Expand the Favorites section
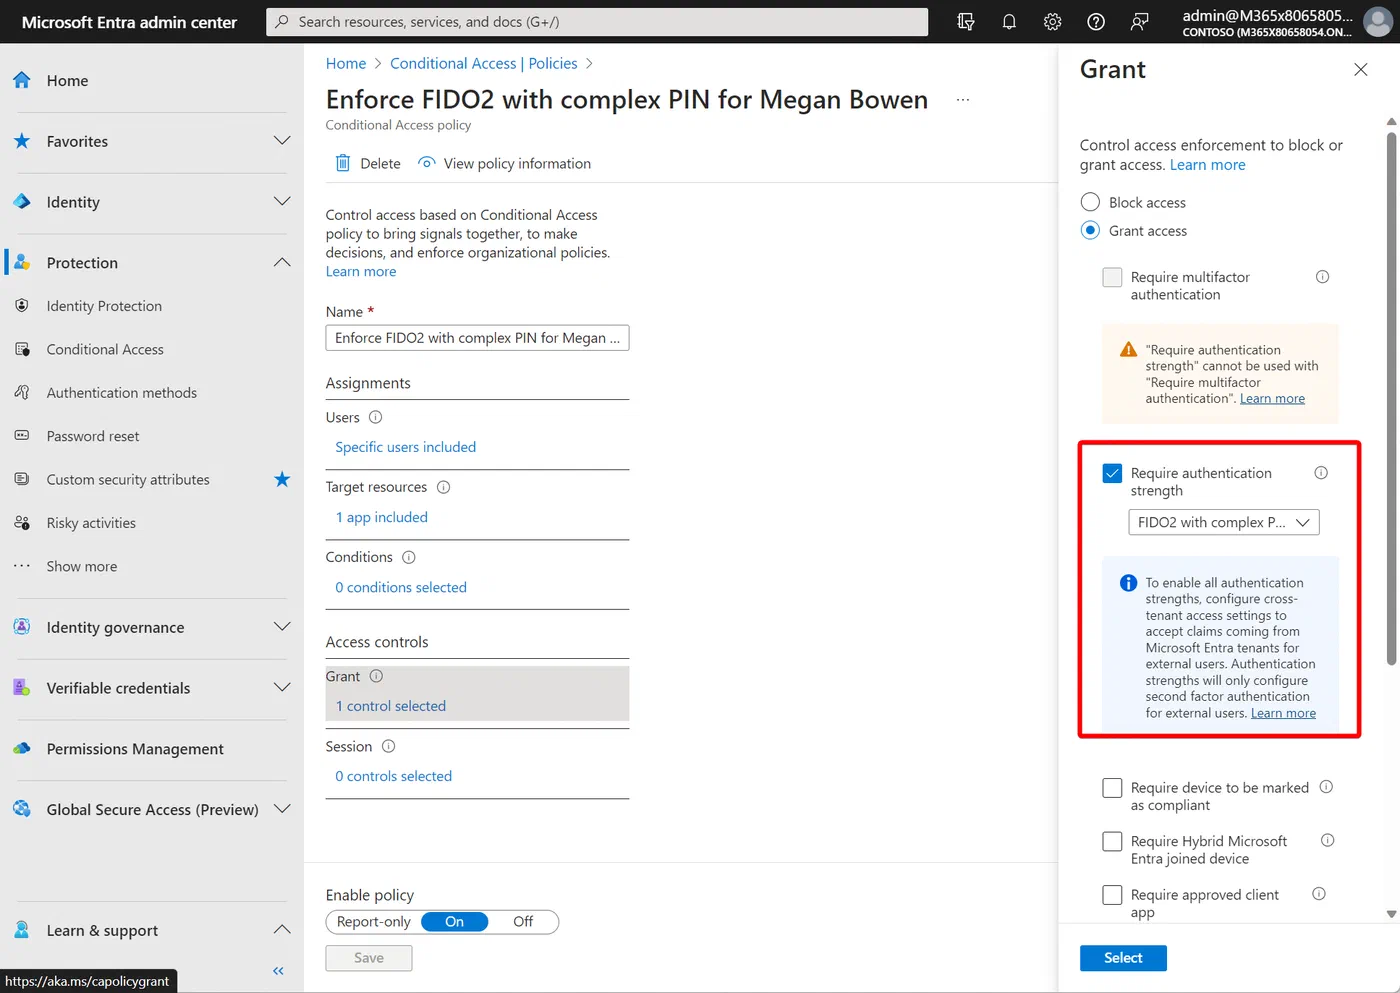 pos(282,141)
